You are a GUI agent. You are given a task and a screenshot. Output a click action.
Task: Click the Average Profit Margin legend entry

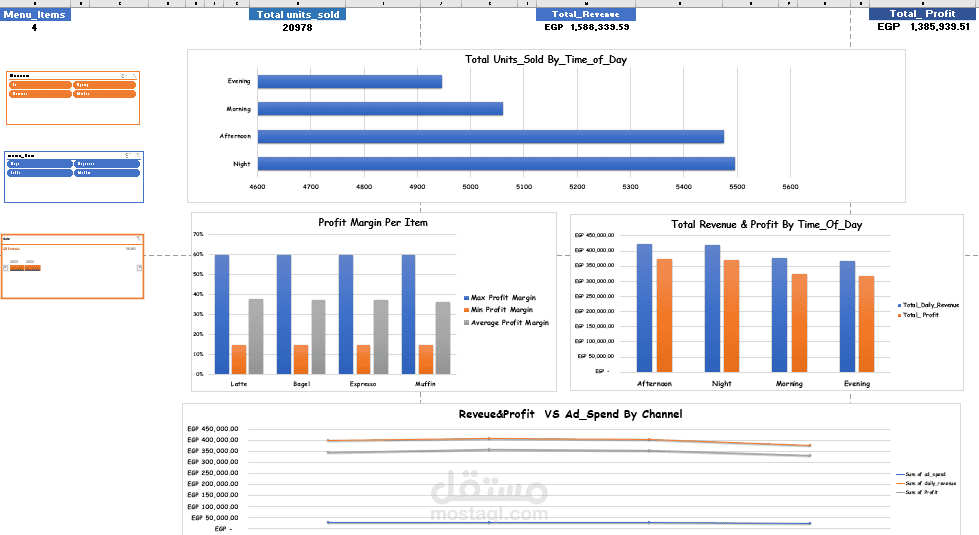(x=506, y=323)
